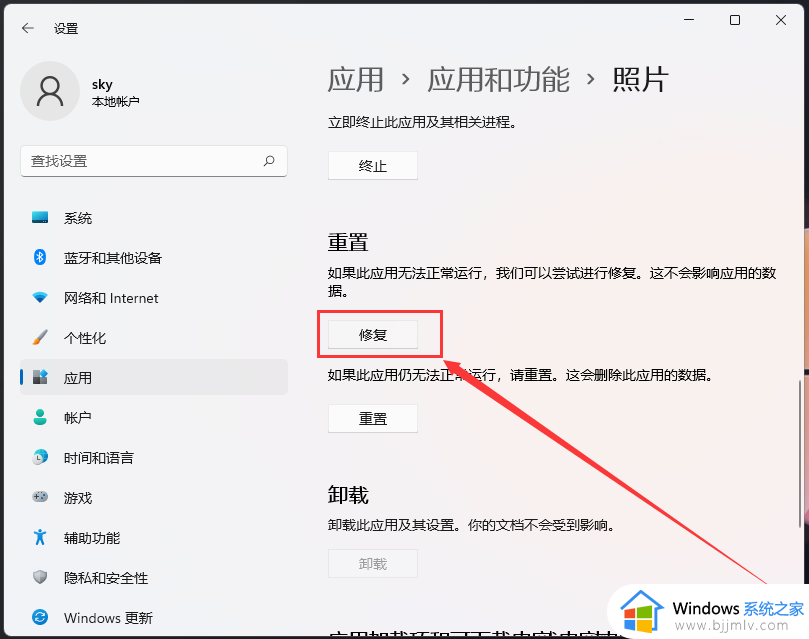Click the vertical scrollbar on the right
The width and height of the screenshot is (809, 639).
coord(800,454)
